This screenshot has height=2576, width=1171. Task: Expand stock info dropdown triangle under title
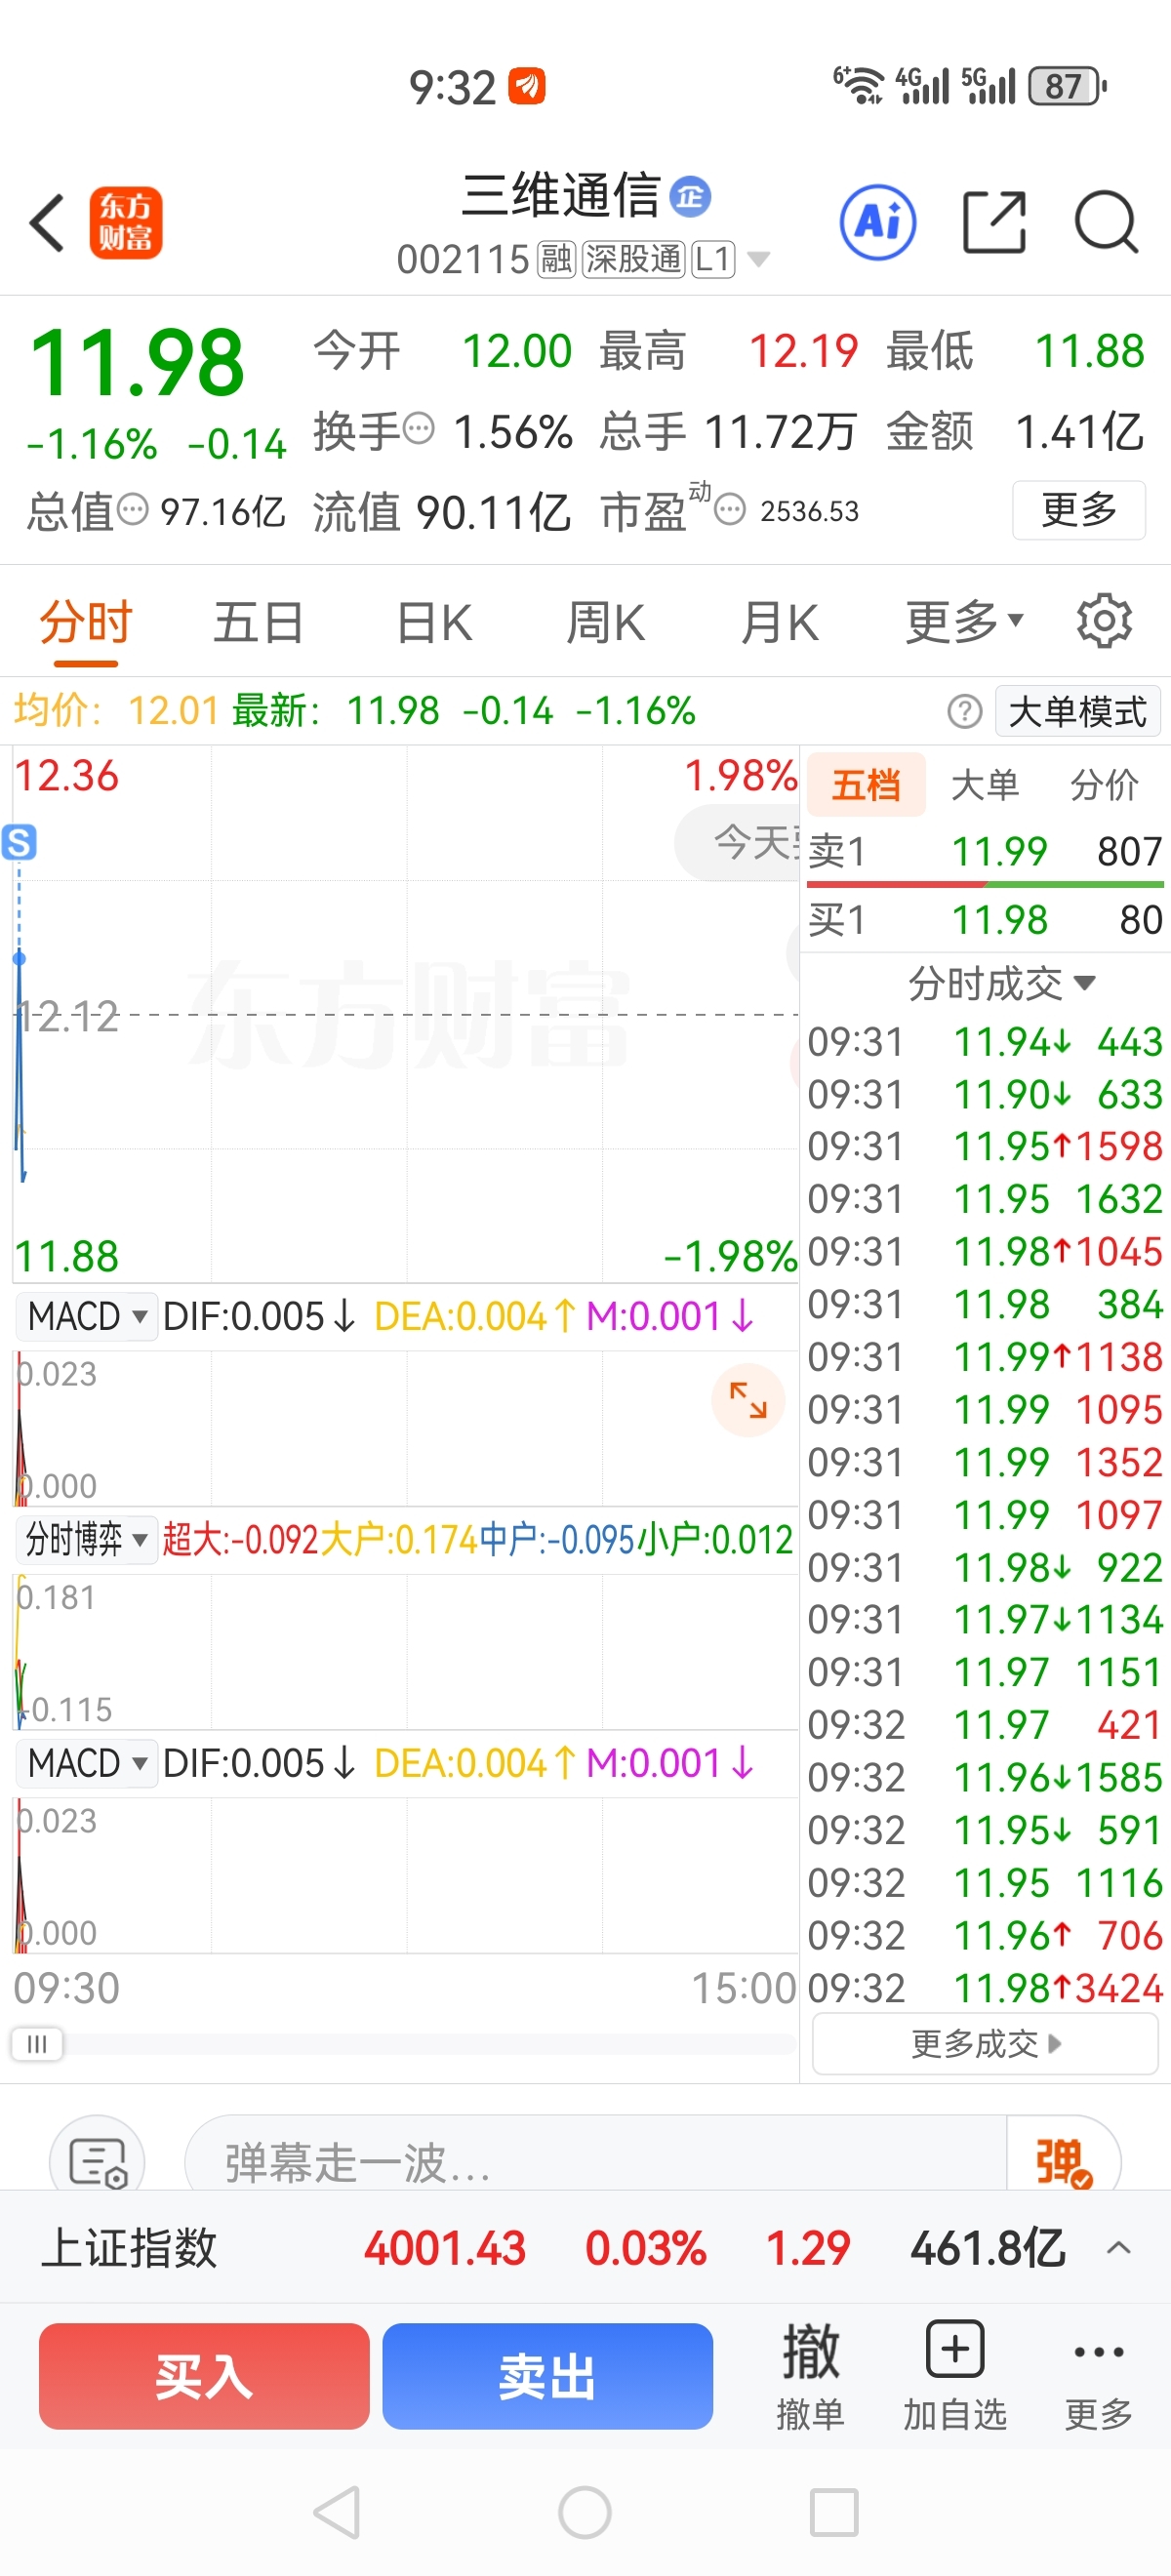click(759, 260)
